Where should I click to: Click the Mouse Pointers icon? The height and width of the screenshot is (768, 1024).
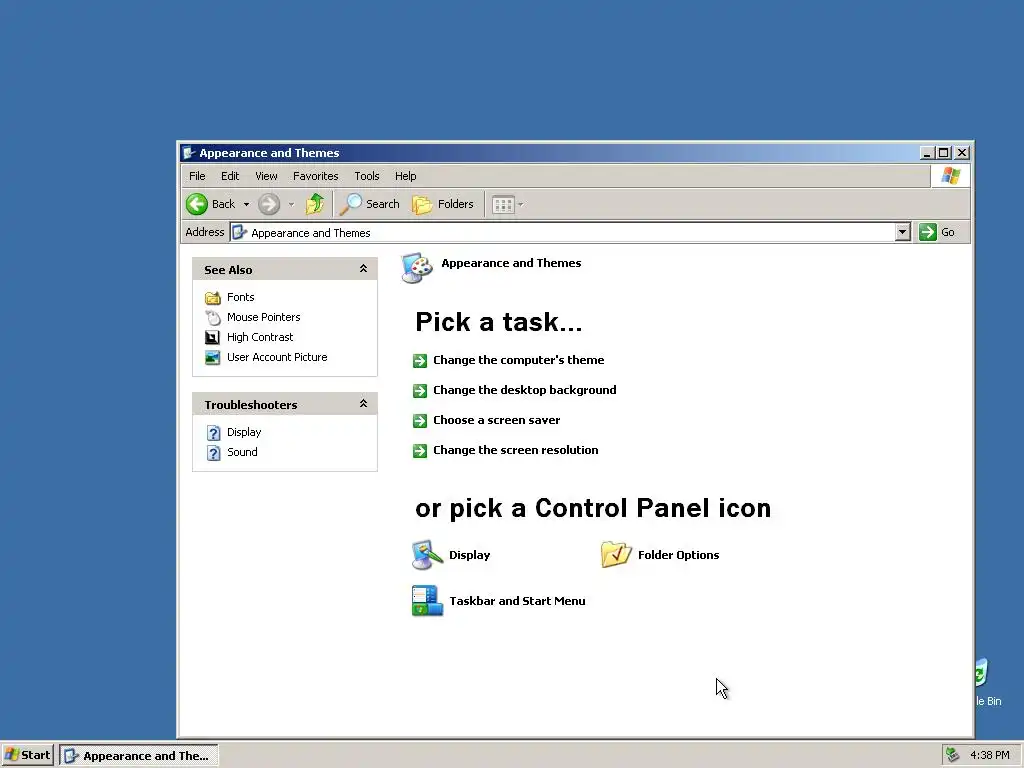213,317
